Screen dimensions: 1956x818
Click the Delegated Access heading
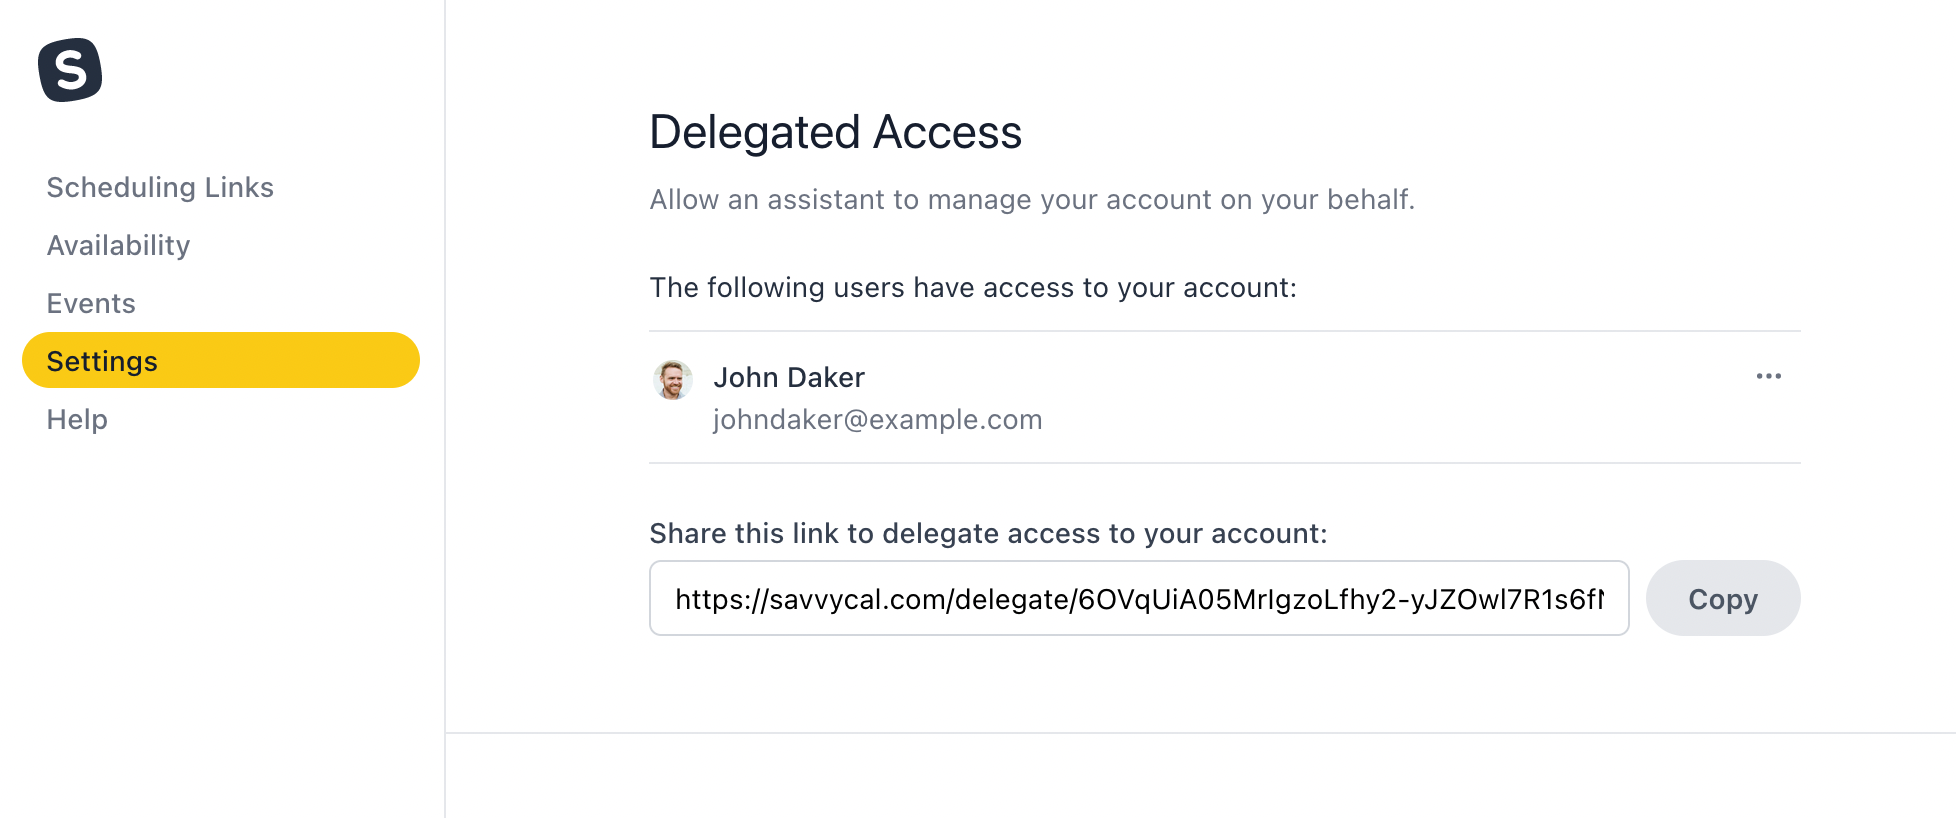[x=835, y=133]
